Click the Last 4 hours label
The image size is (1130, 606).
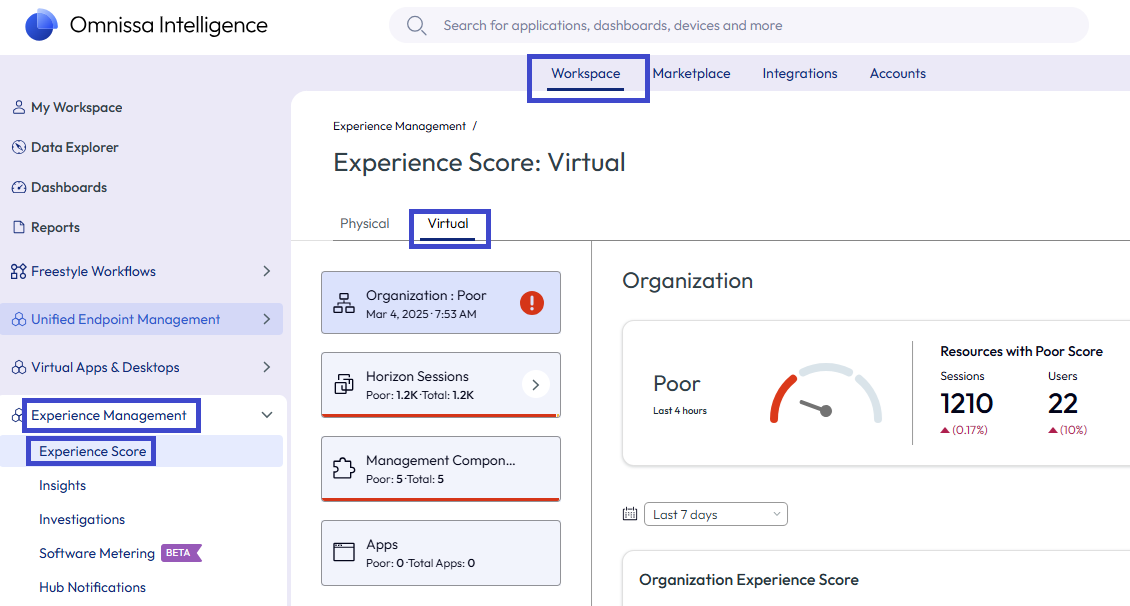pos(680,411)
